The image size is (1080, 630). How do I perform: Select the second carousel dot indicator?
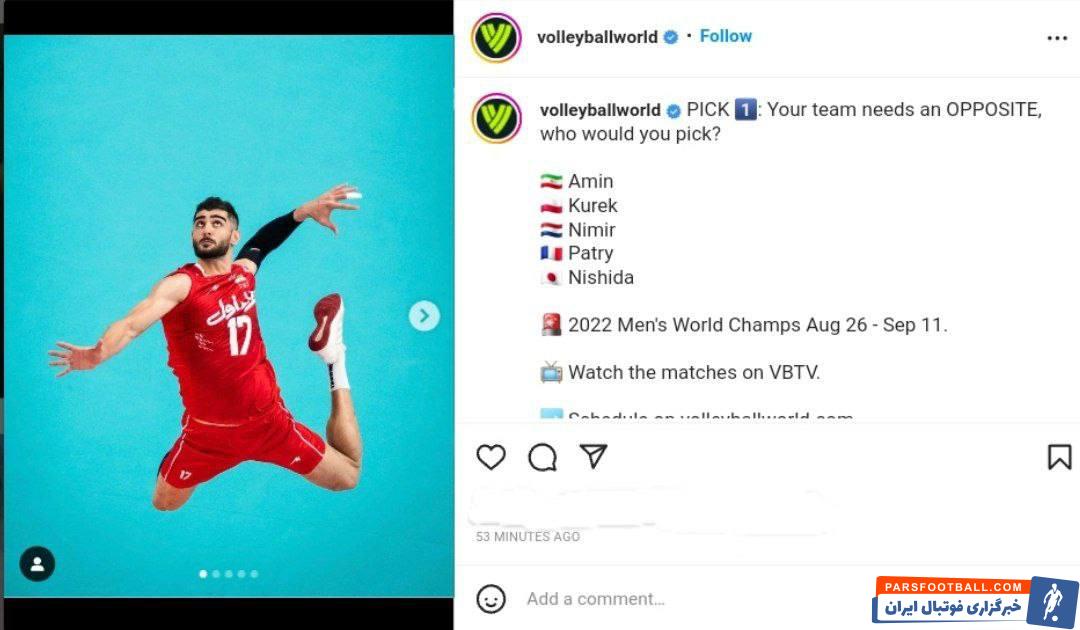[x=216, y=574]
